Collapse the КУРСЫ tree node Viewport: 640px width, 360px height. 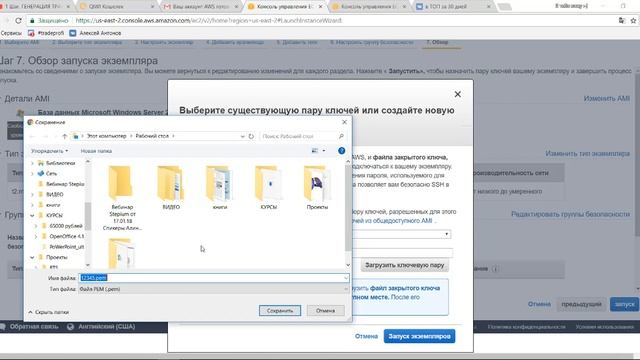point(32,216)
